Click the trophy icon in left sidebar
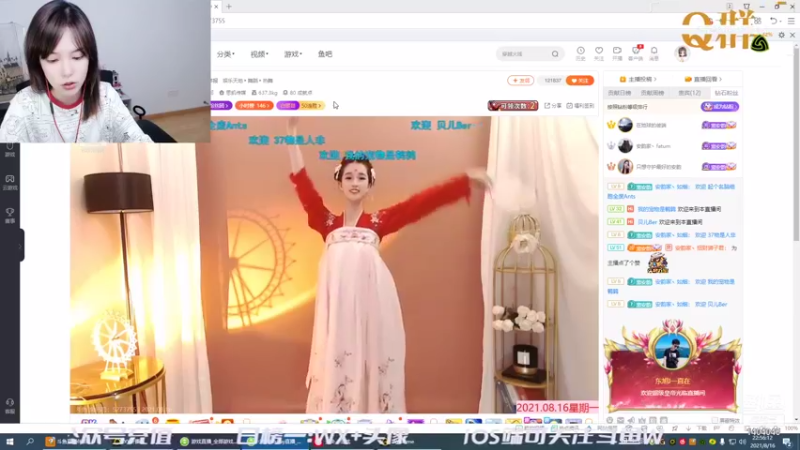 tap(10, 212)
